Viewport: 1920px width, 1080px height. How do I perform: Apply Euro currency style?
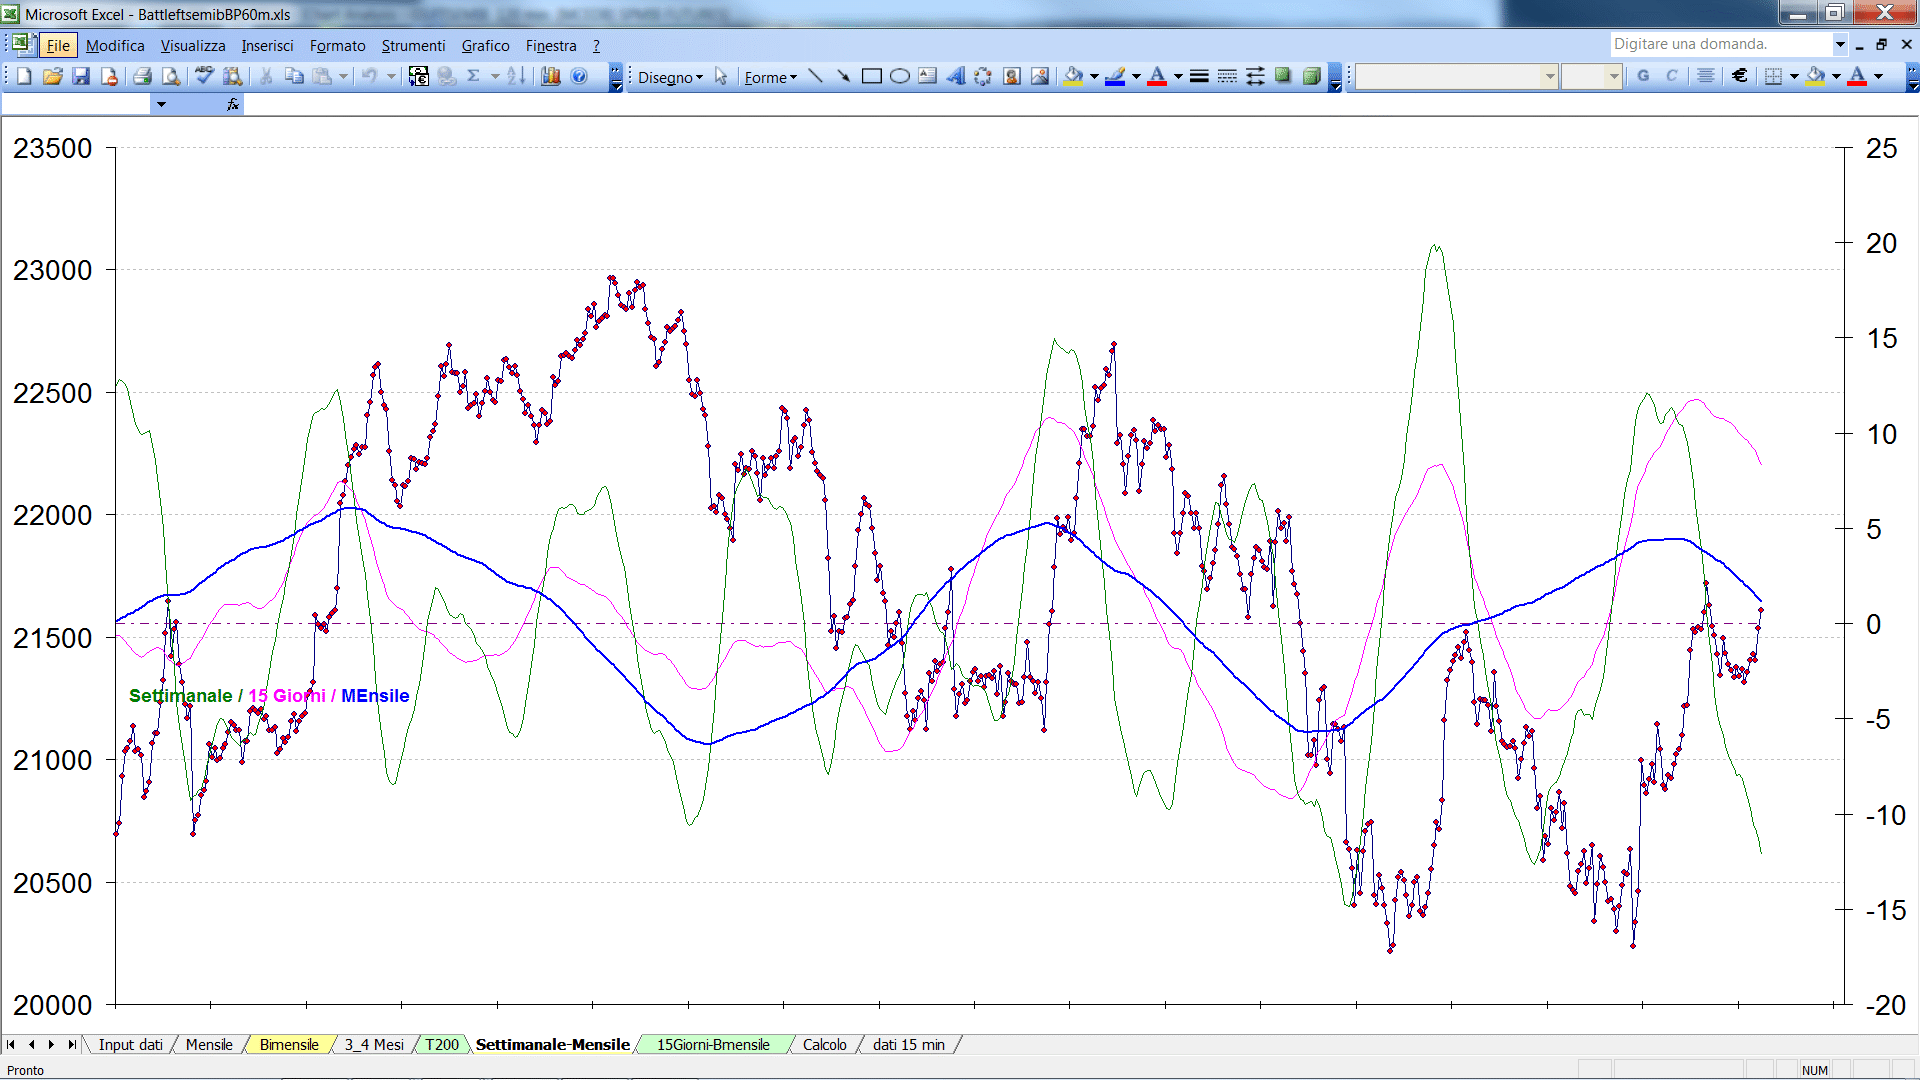click(x=1740, y=76)
